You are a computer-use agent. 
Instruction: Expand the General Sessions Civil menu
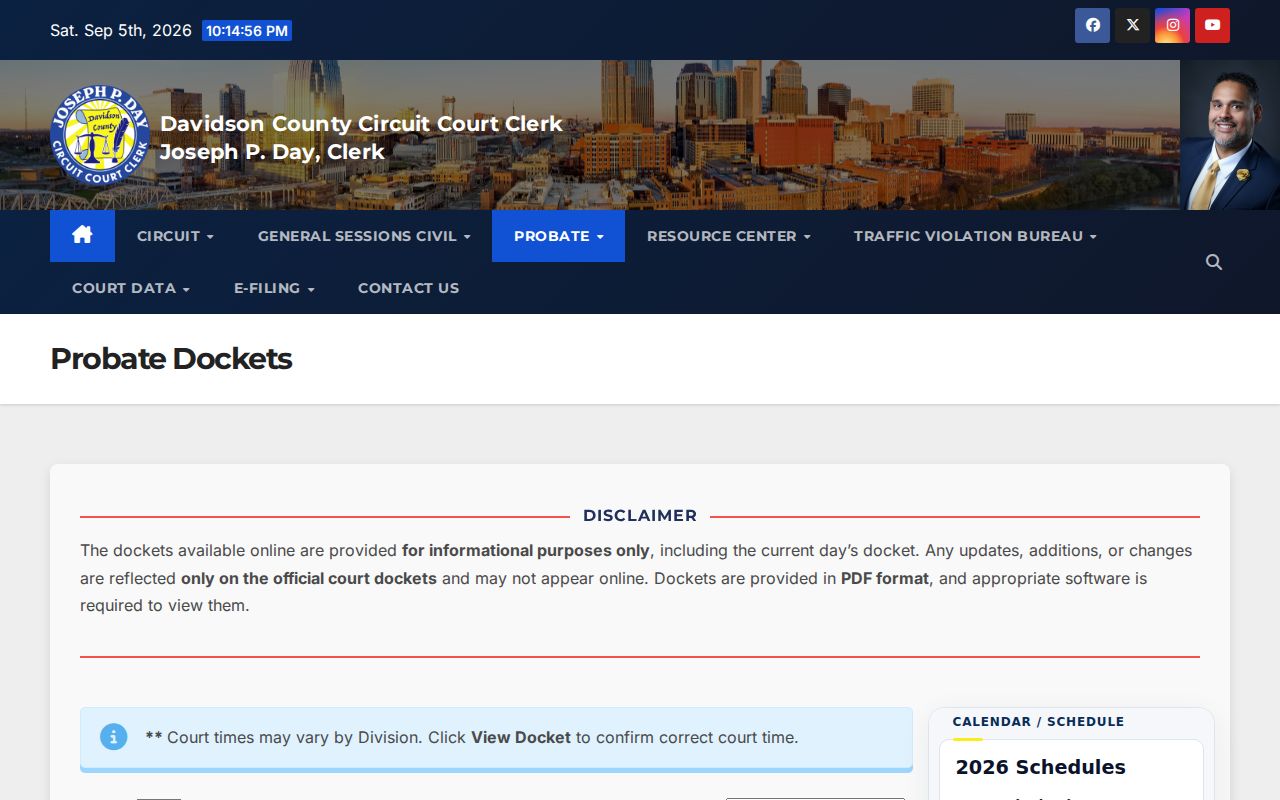[x=364, y=236]
